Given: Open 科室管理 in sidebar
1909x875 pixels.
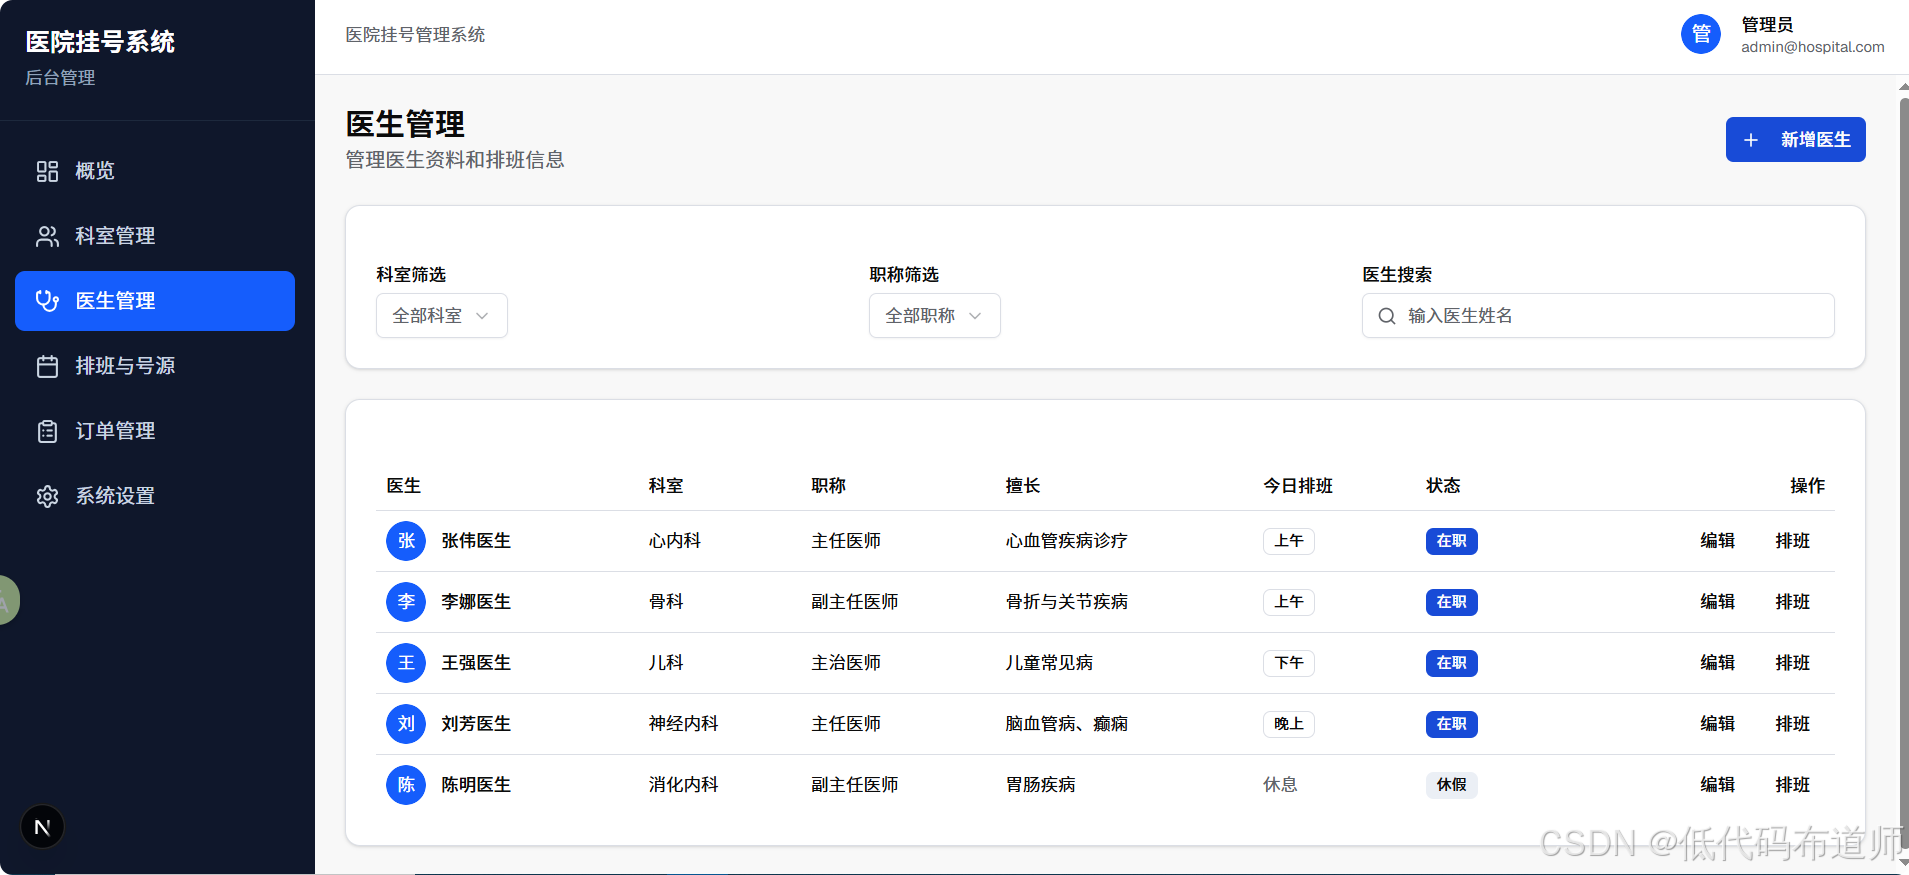Looking at the screenshot, I should click(x=155, y=236).
